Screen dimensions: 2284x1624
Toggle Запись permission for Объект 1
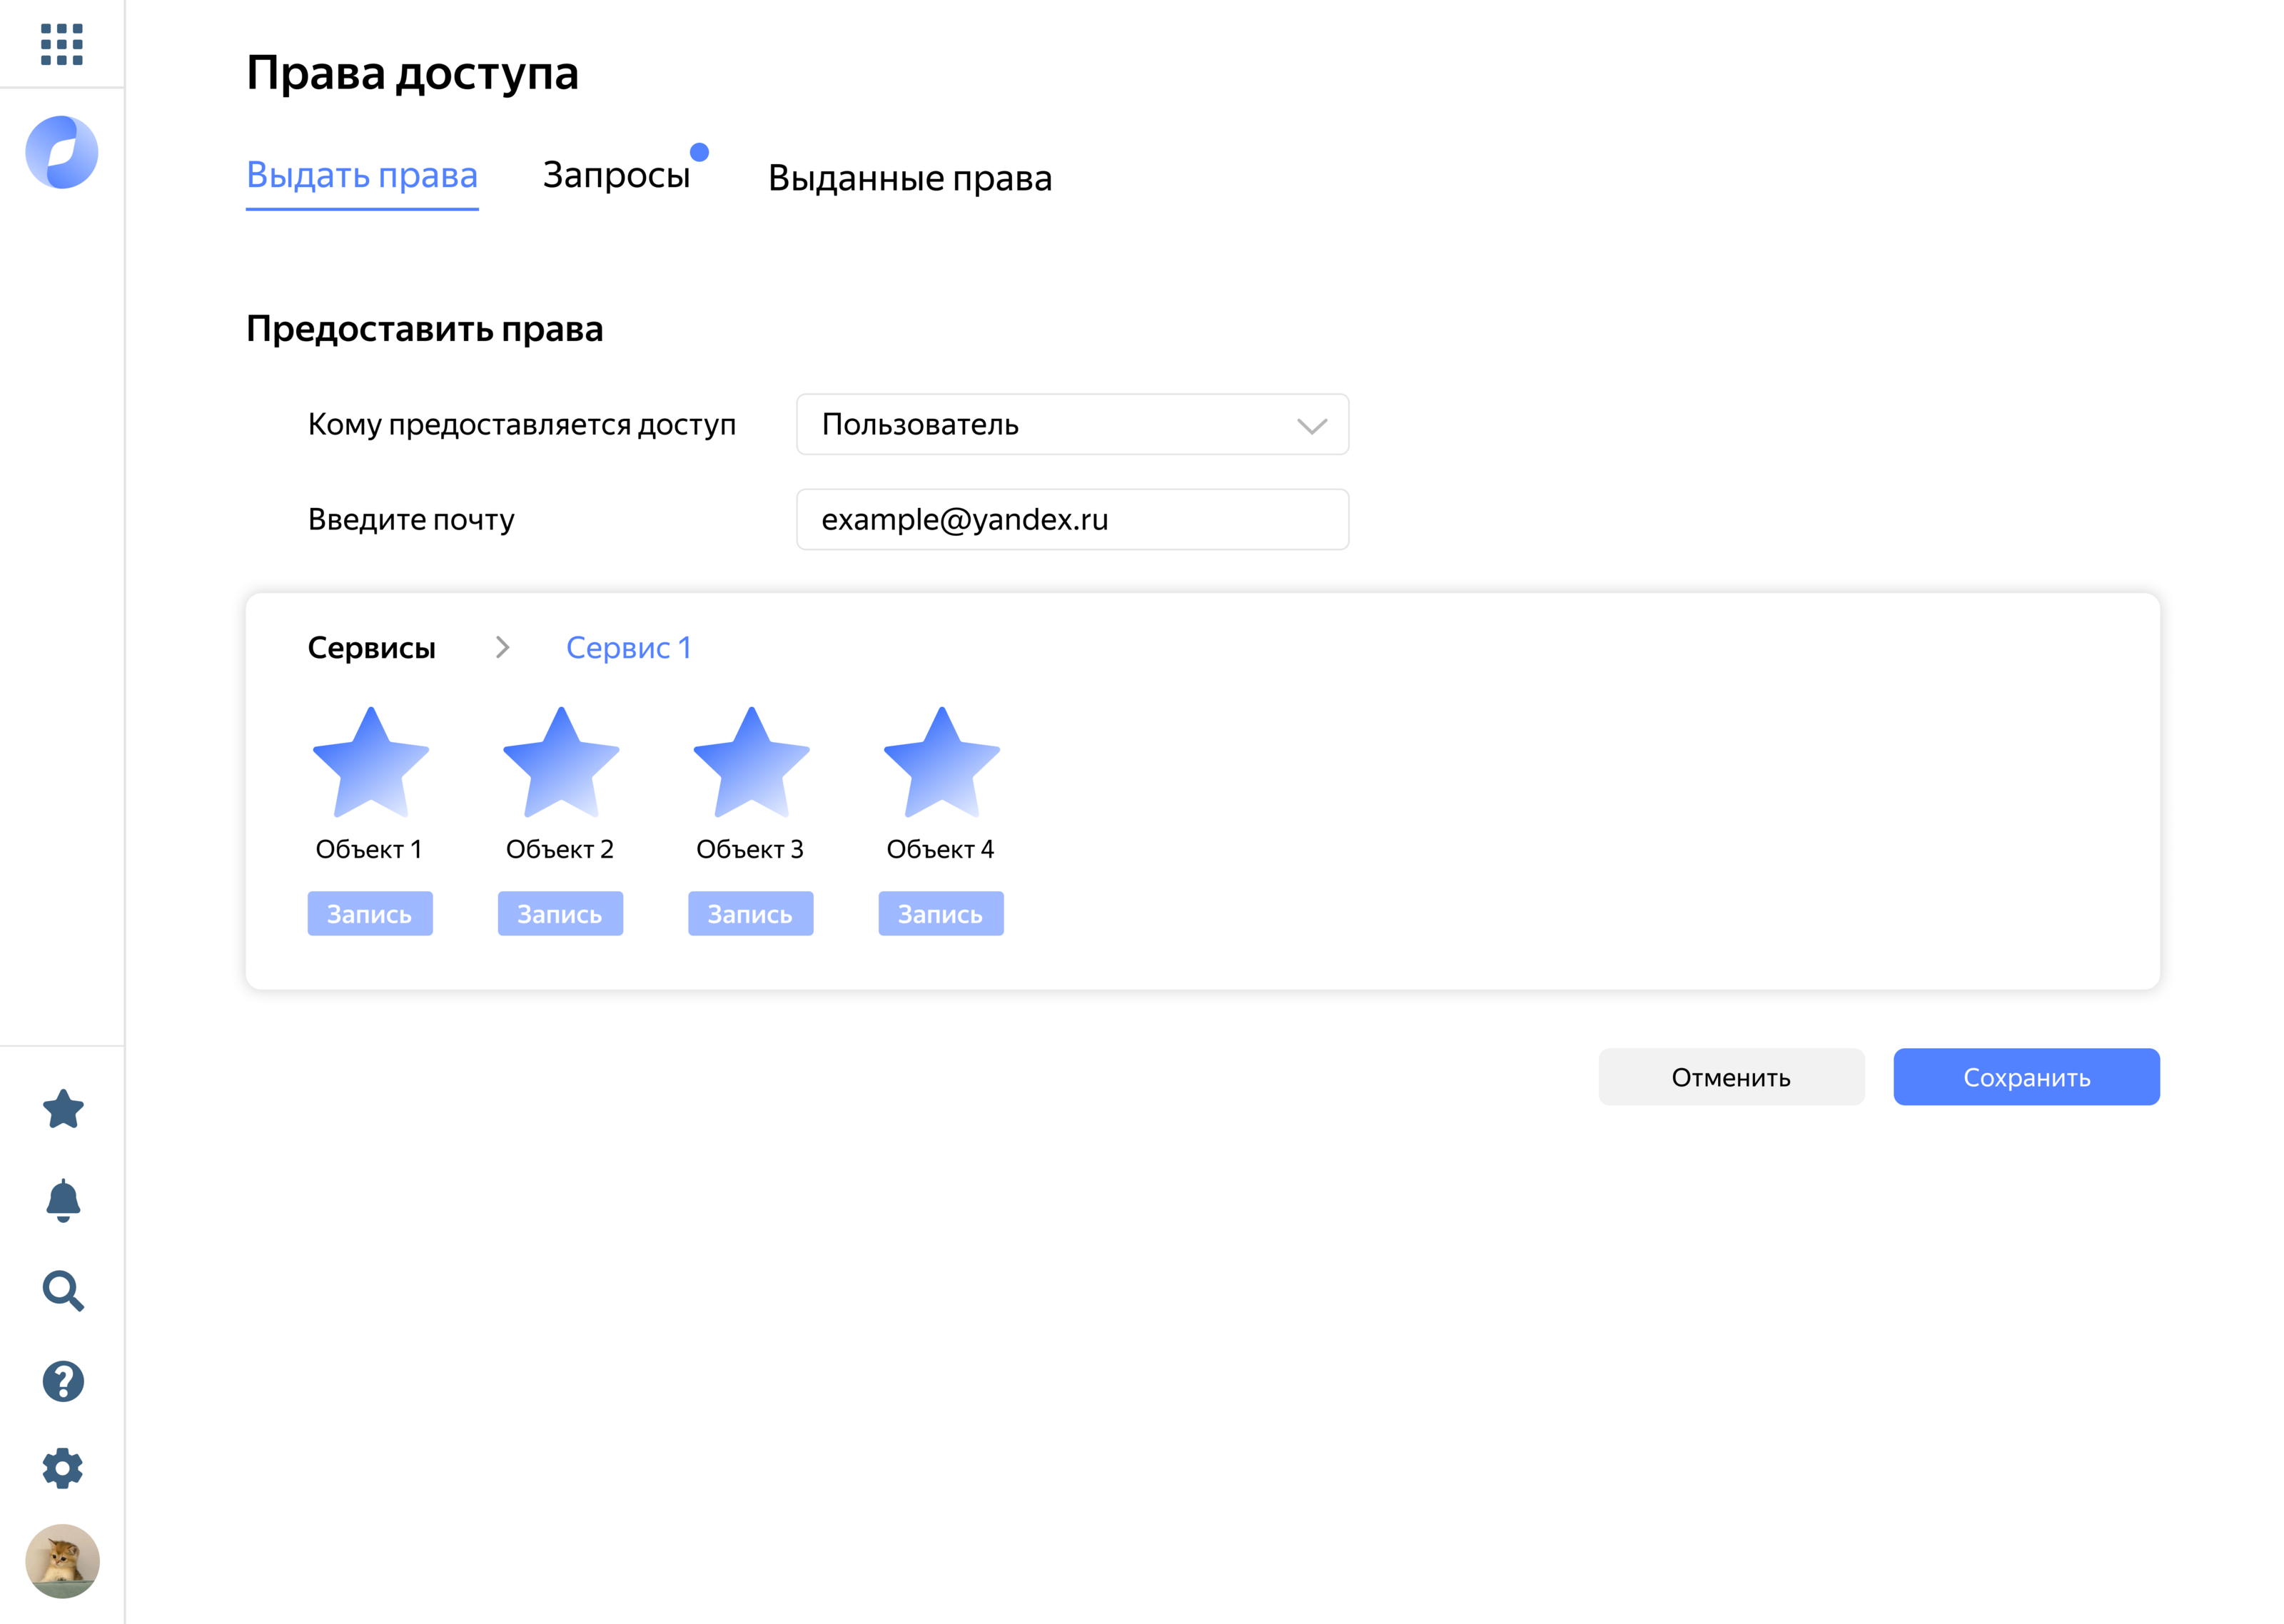370,914
